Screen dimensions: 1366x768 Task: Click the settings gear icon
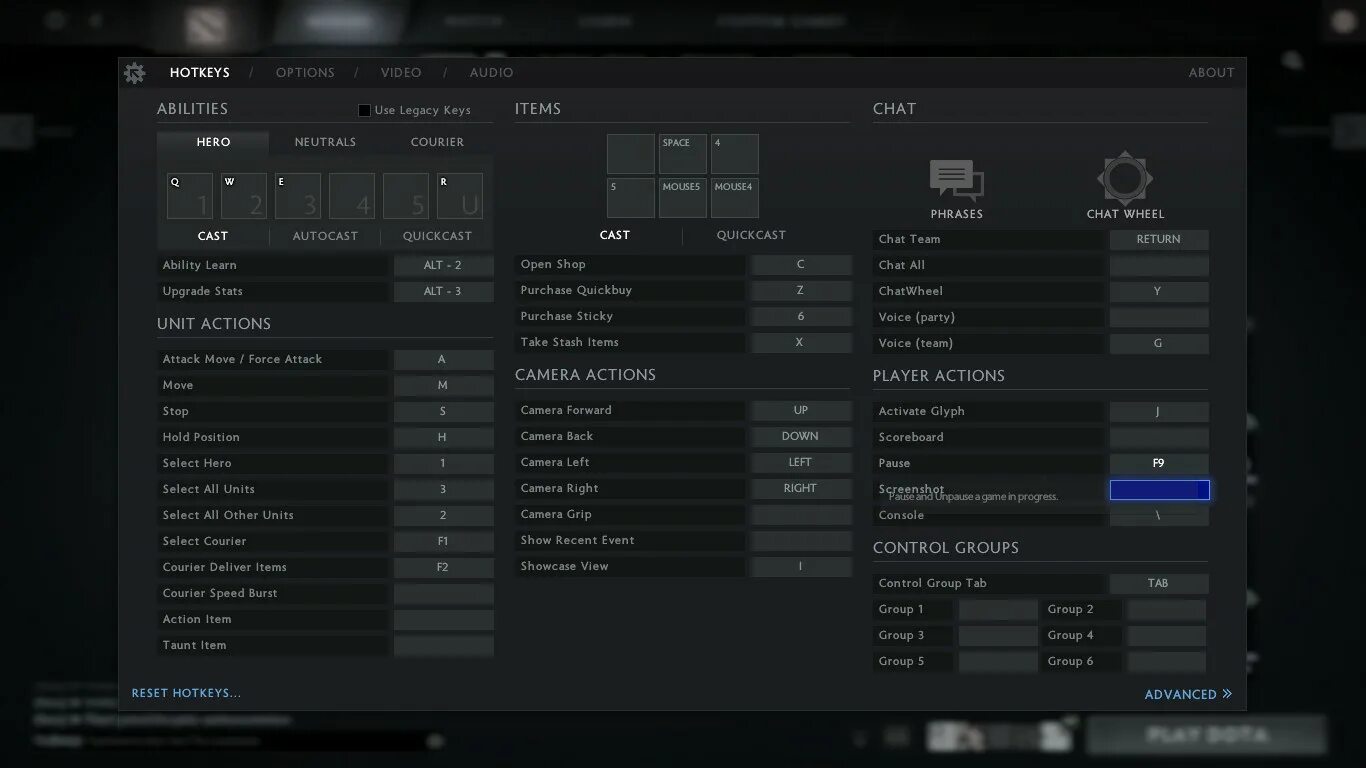click(134, 73)
